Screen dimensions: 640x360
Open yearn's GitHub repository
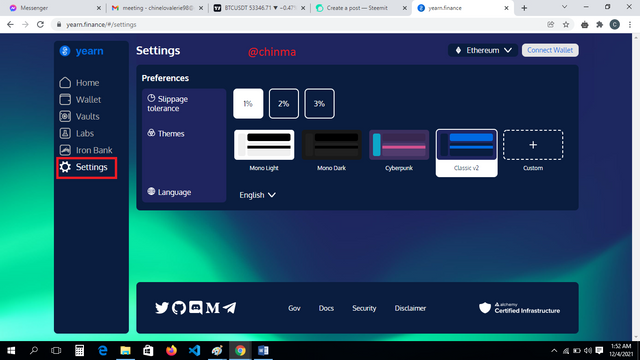179,308
